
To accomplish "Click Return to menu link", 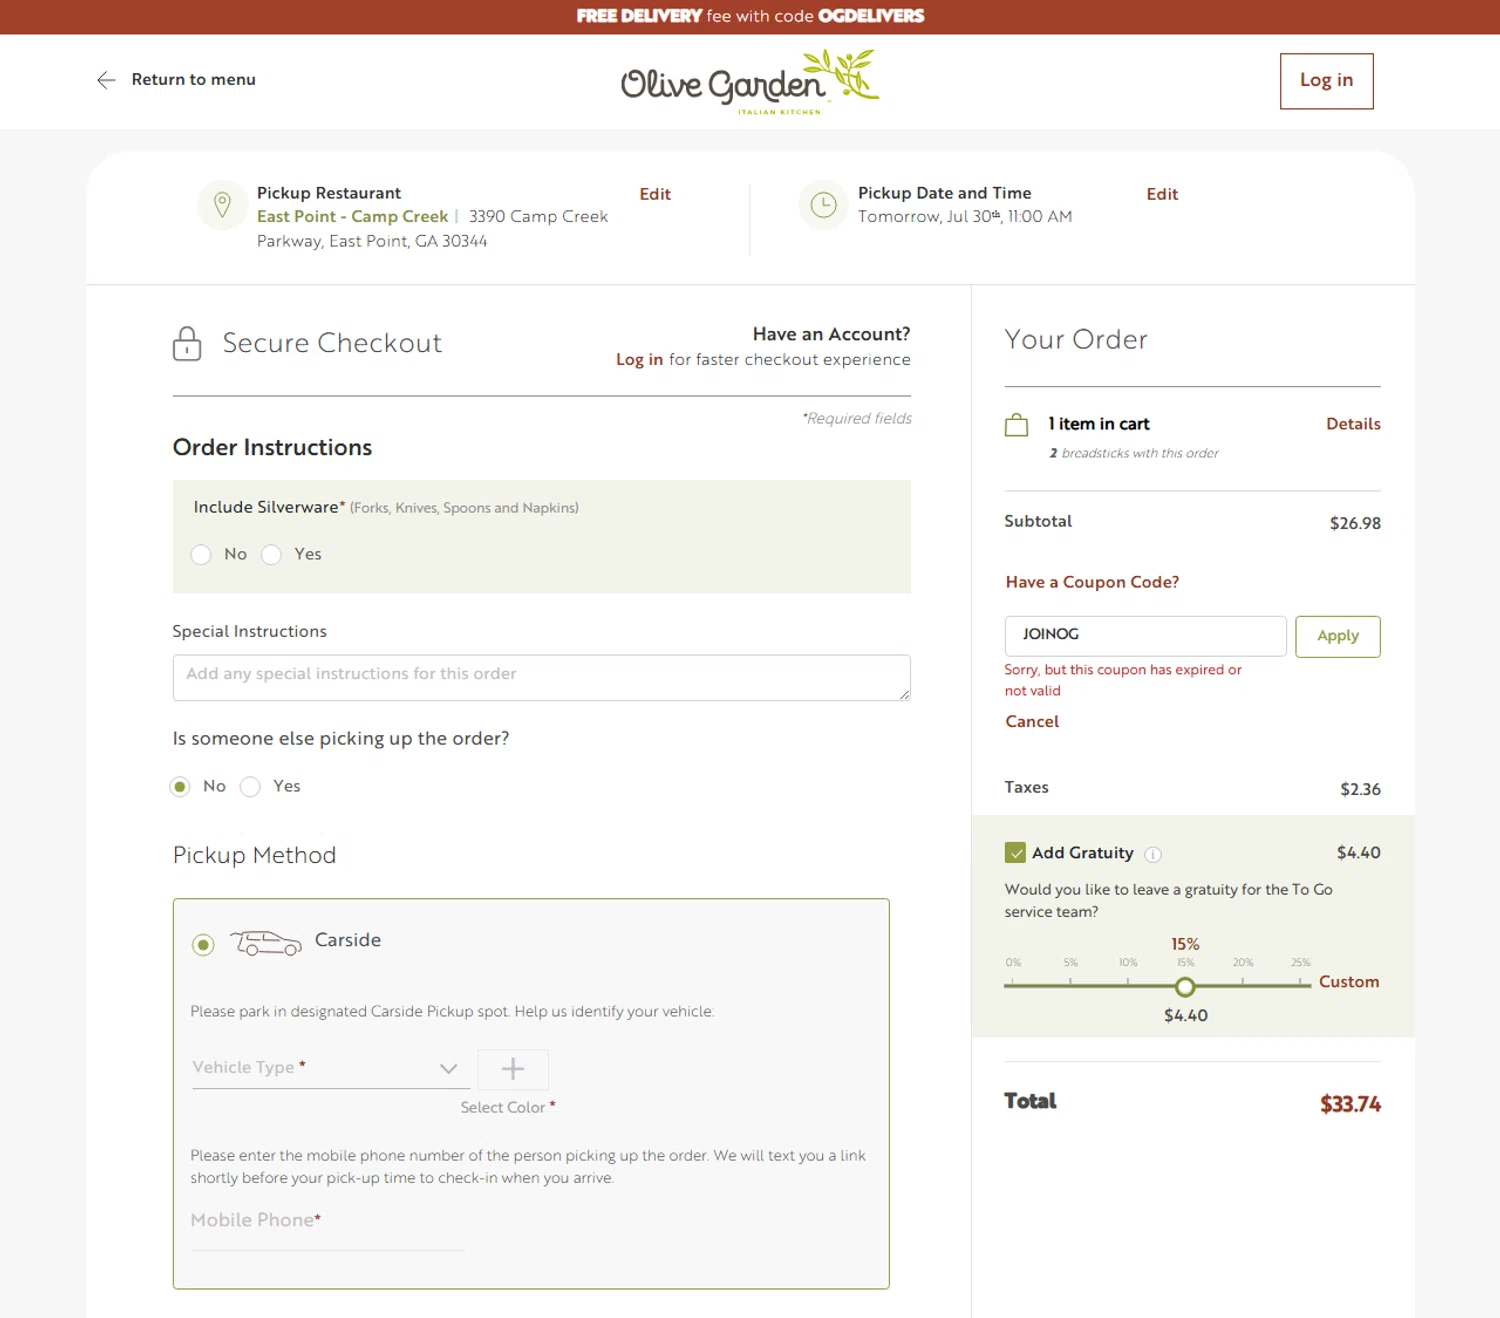I will (194, 79).
